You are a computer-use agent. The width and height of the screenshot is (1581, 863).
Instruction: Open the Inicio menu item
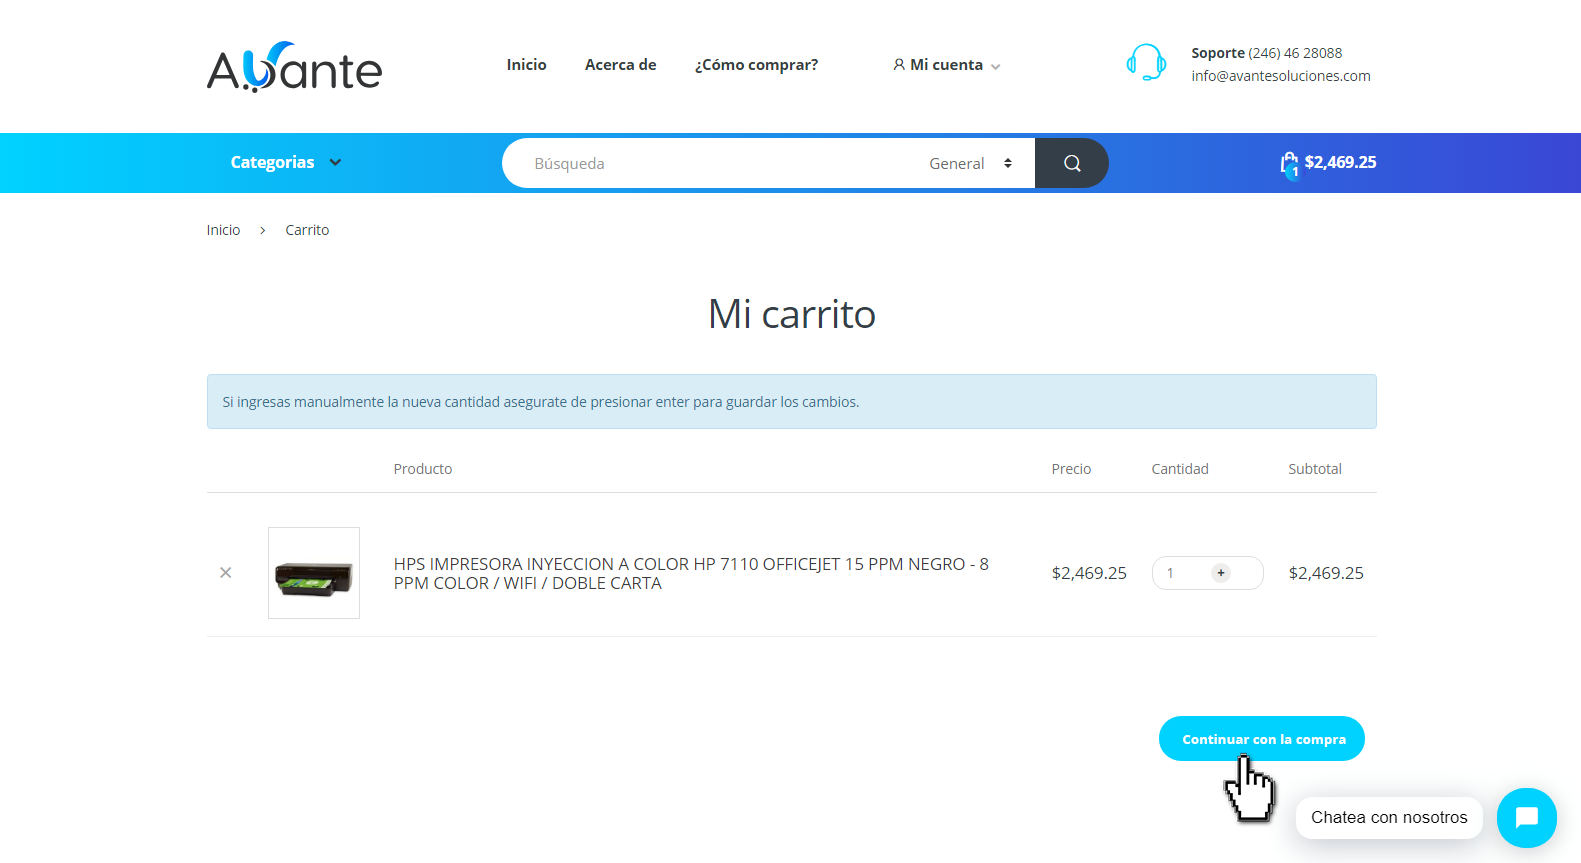pyautogui.click(x=526, y=65)
